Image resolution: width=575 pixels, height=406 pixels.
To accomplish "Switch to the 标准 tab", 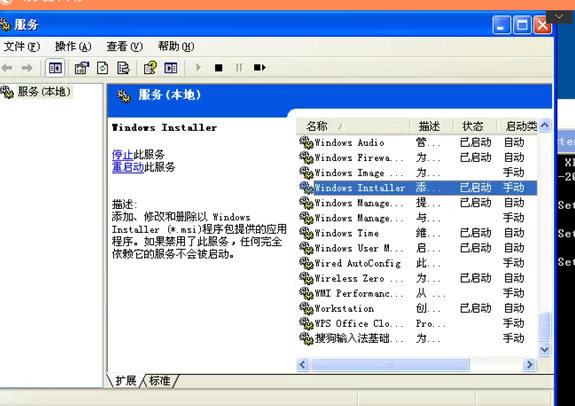I will coord(160,381).
